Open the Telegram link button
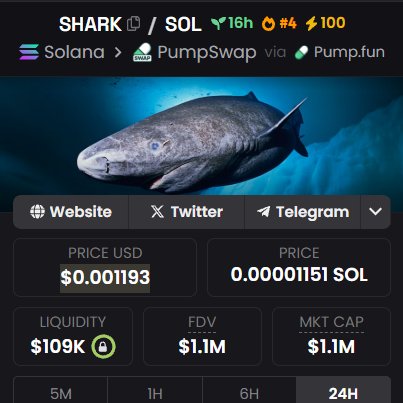The image size is (403, 403). 302,212
